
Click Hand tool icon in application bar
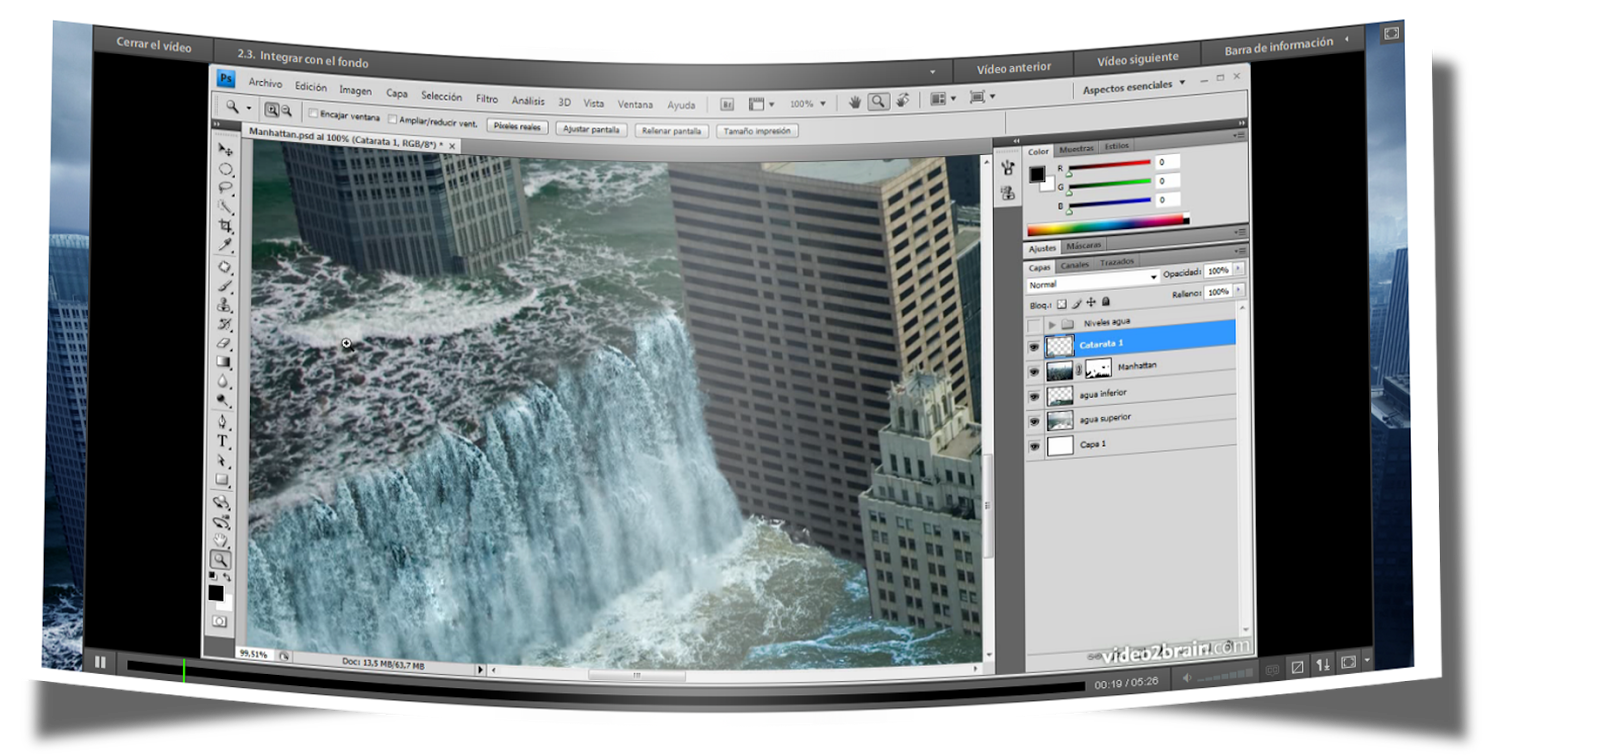click(855, 102)
